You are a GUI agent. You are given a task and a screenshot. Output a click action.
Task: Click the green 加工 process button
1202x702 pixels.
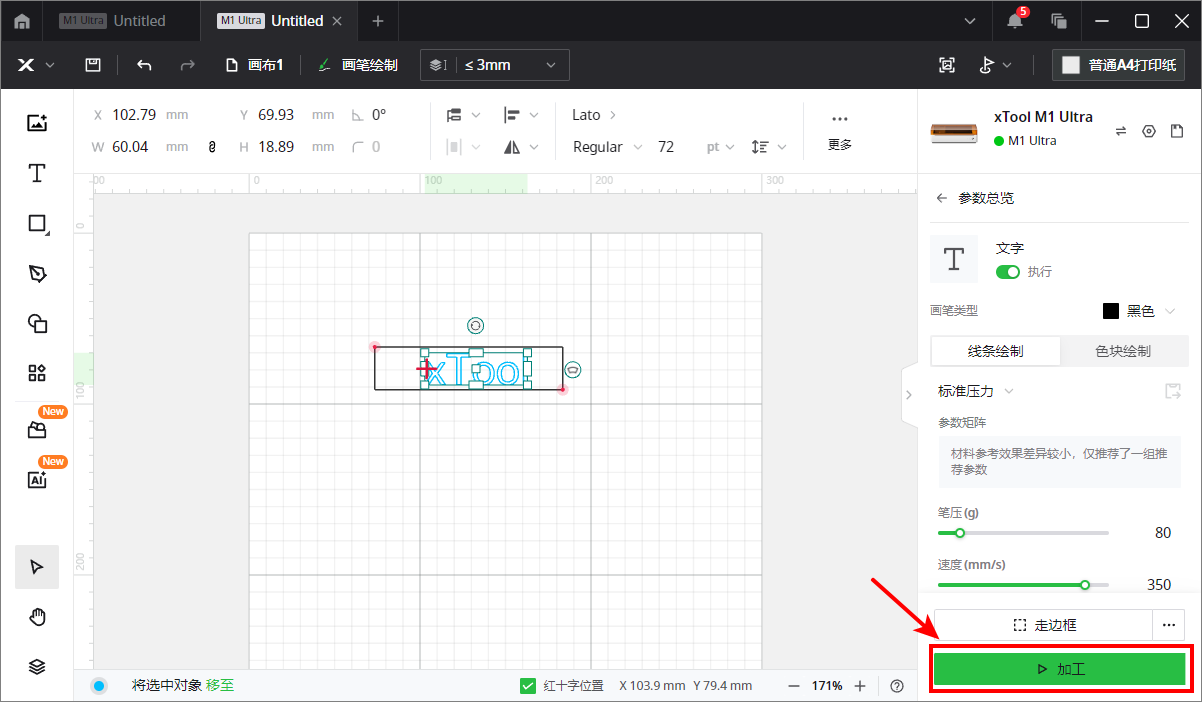coord(1060,668)
